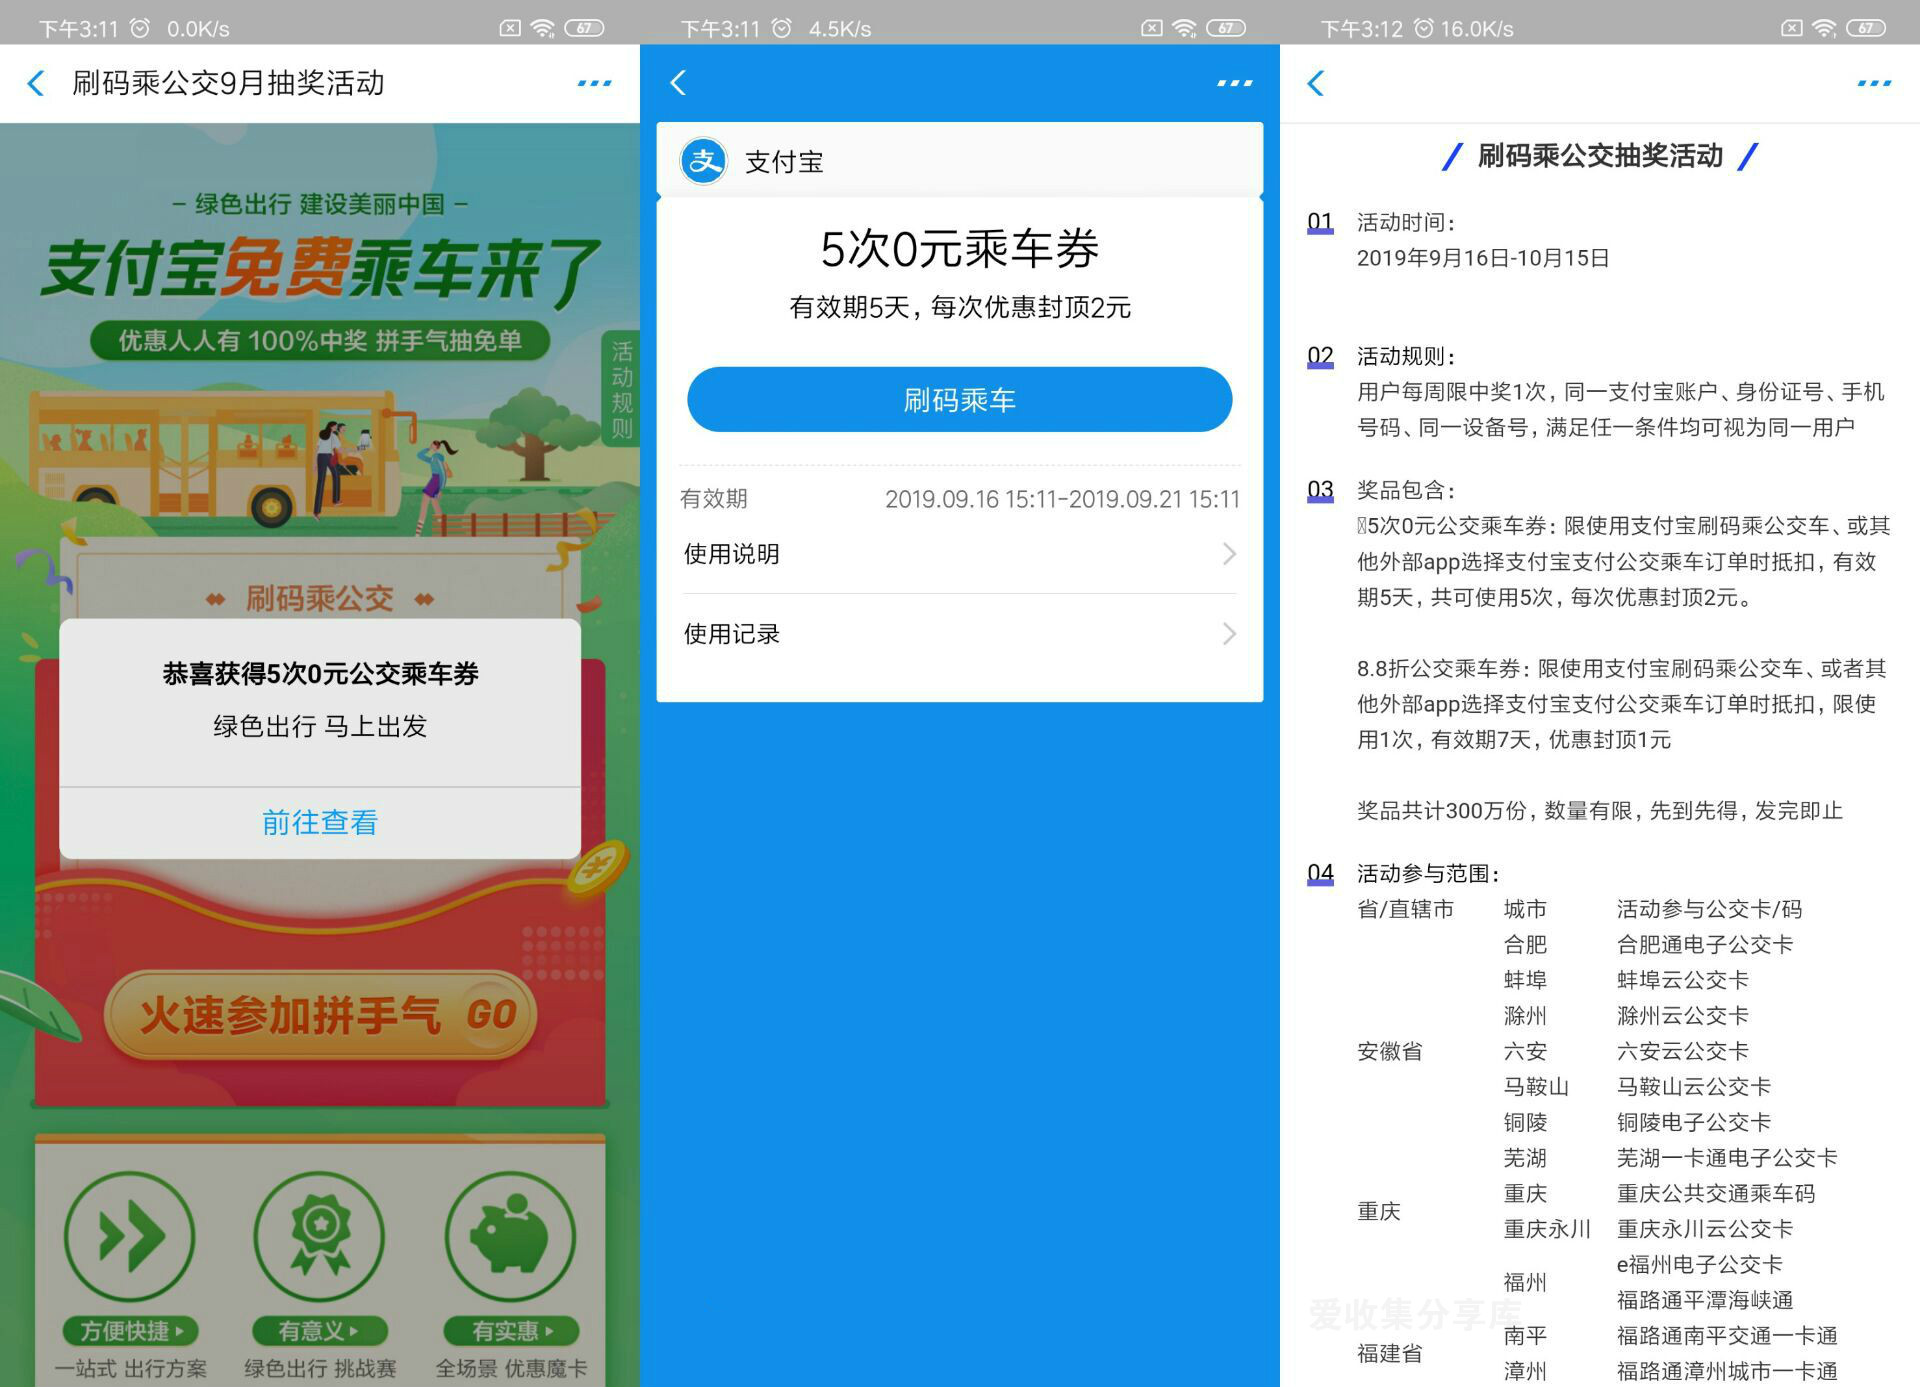The image size is (1920, 1387).
Task: Tap back arrow on activity rules page
Action: click(1316, 83)
